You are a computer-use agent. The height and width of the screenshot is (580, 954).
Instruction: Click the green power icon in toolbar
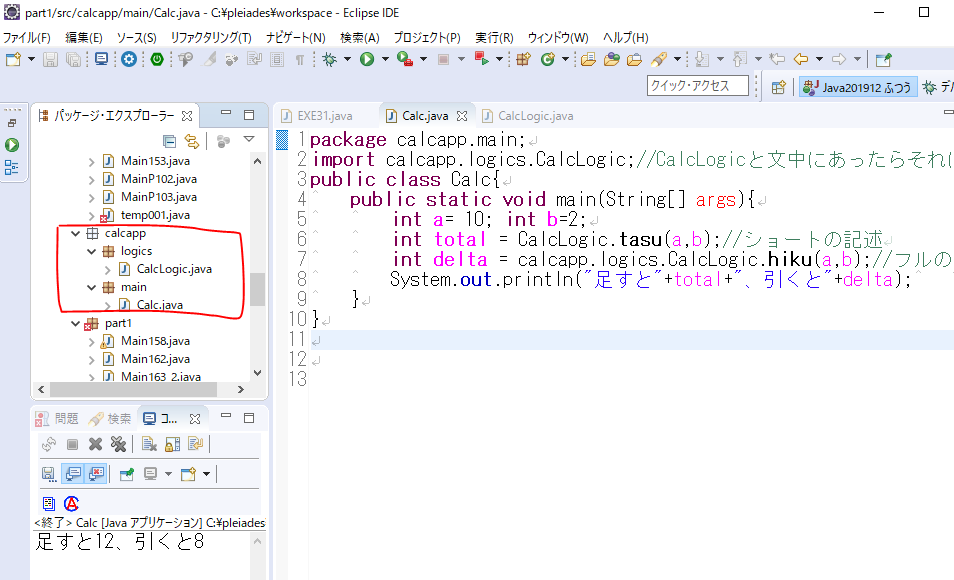pyautogui.click(x=157, y=60)
